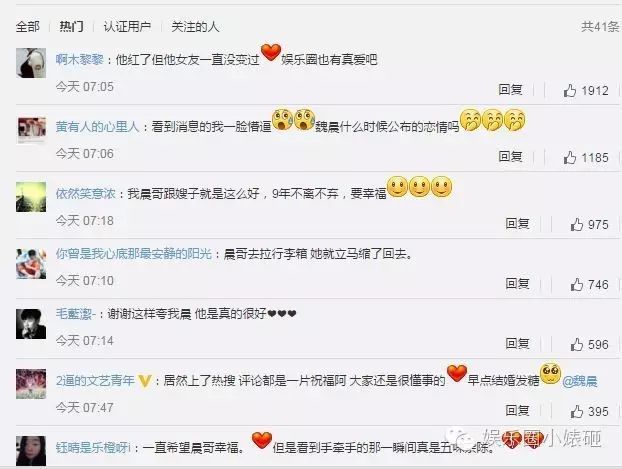The height and width of the screenshot is (469, 622).
Task: Open username 黄有人的心里人 profile
Action: 97,127
